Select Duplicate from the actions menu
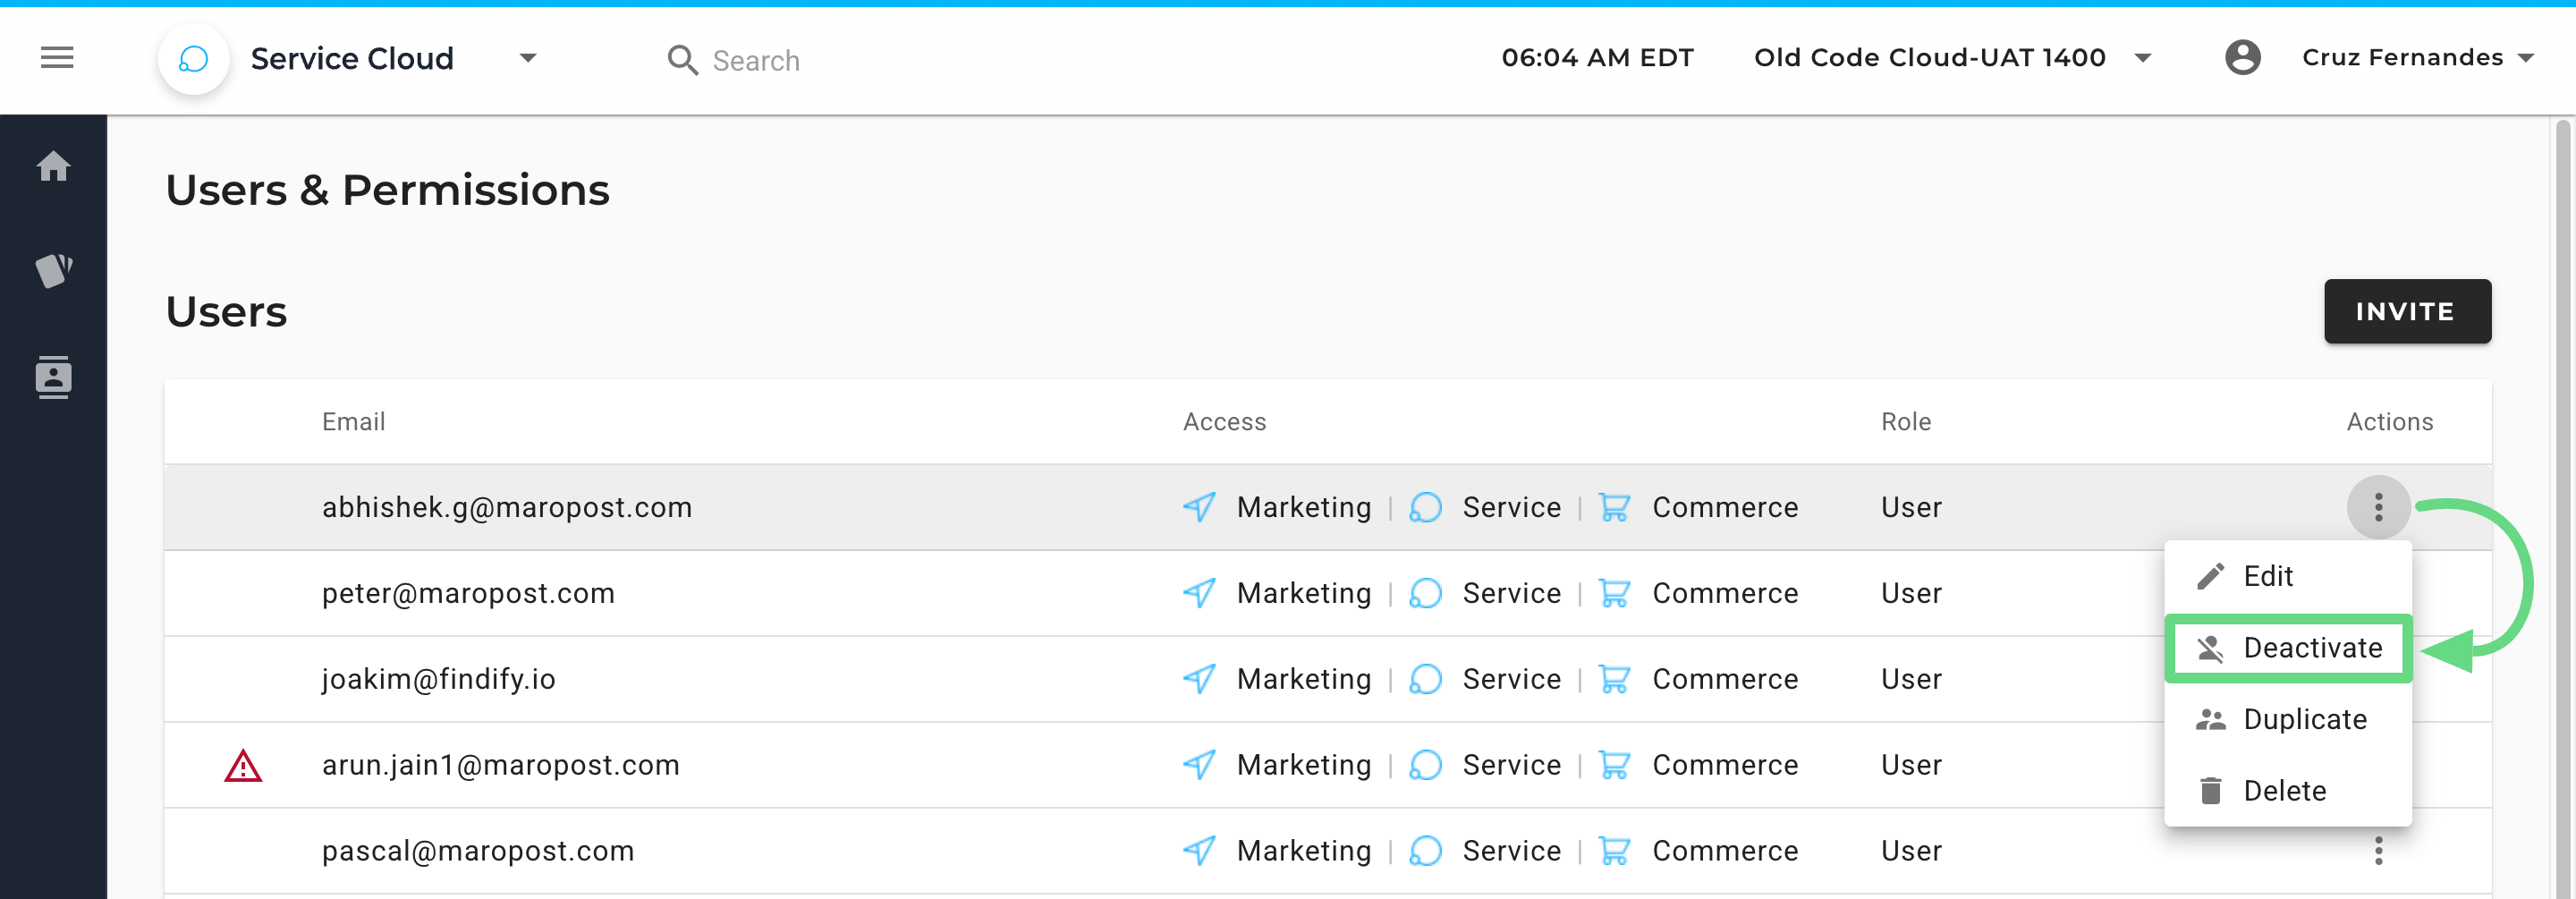 coord(2304,720)
